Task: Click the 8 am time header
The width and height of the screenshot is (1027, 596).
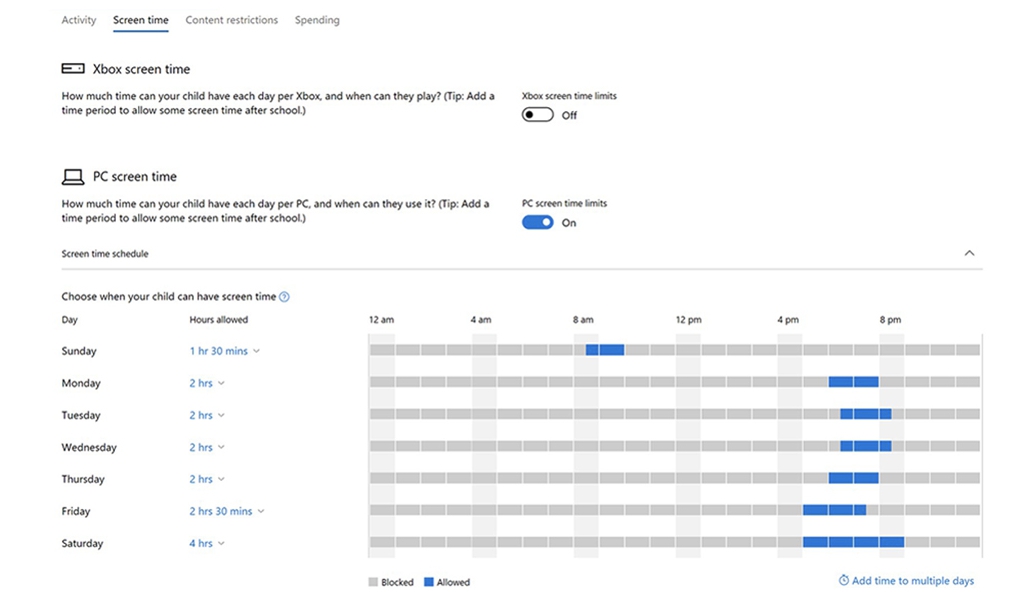Action: click(583, 320)
